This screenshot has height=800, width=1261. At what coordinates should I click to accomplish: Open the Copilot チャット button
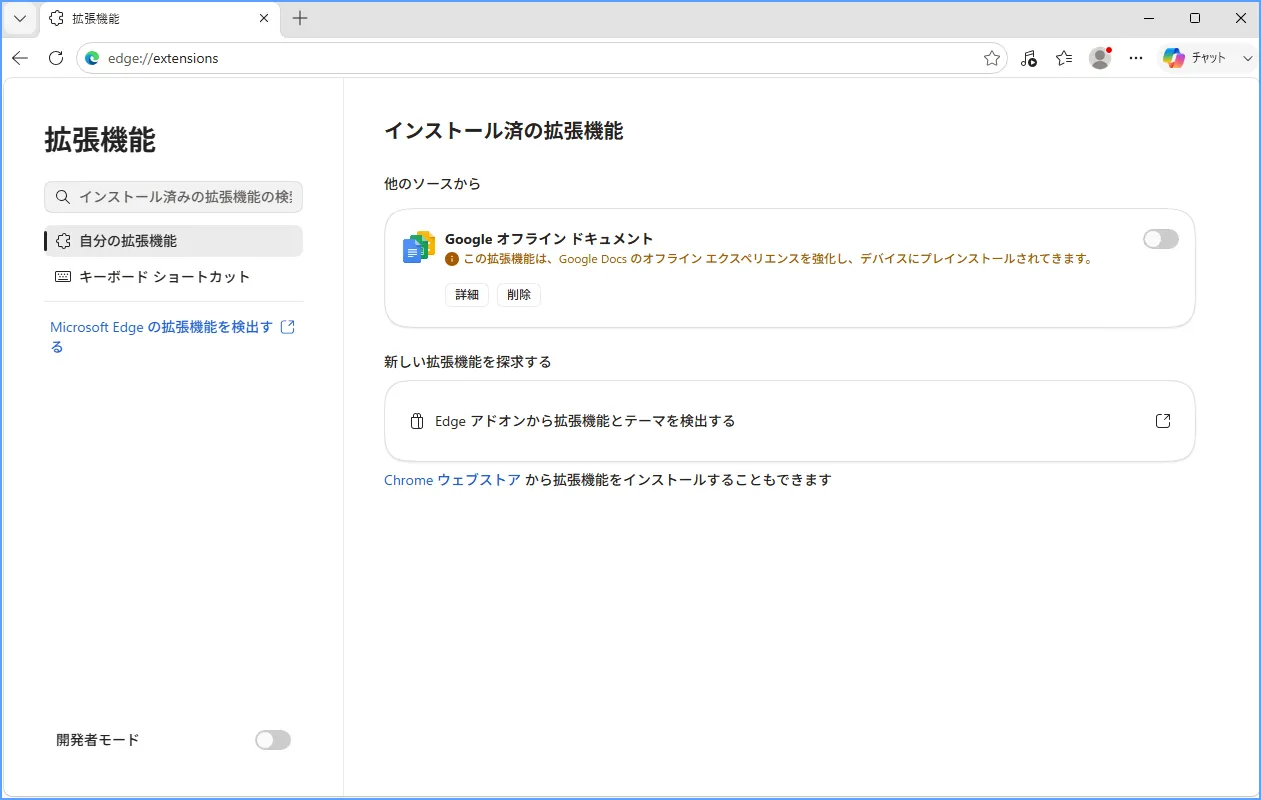[1196, 58]
